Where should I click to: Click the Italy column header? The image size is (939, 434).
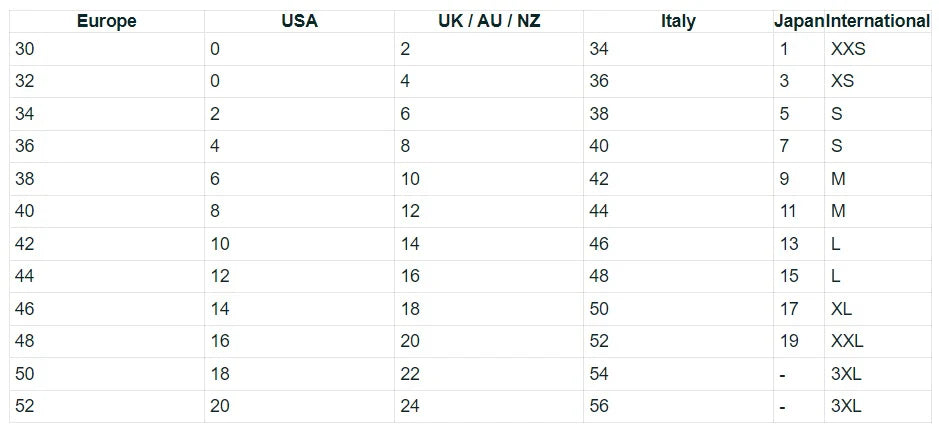pyautogui.click(x=678, y=22)
